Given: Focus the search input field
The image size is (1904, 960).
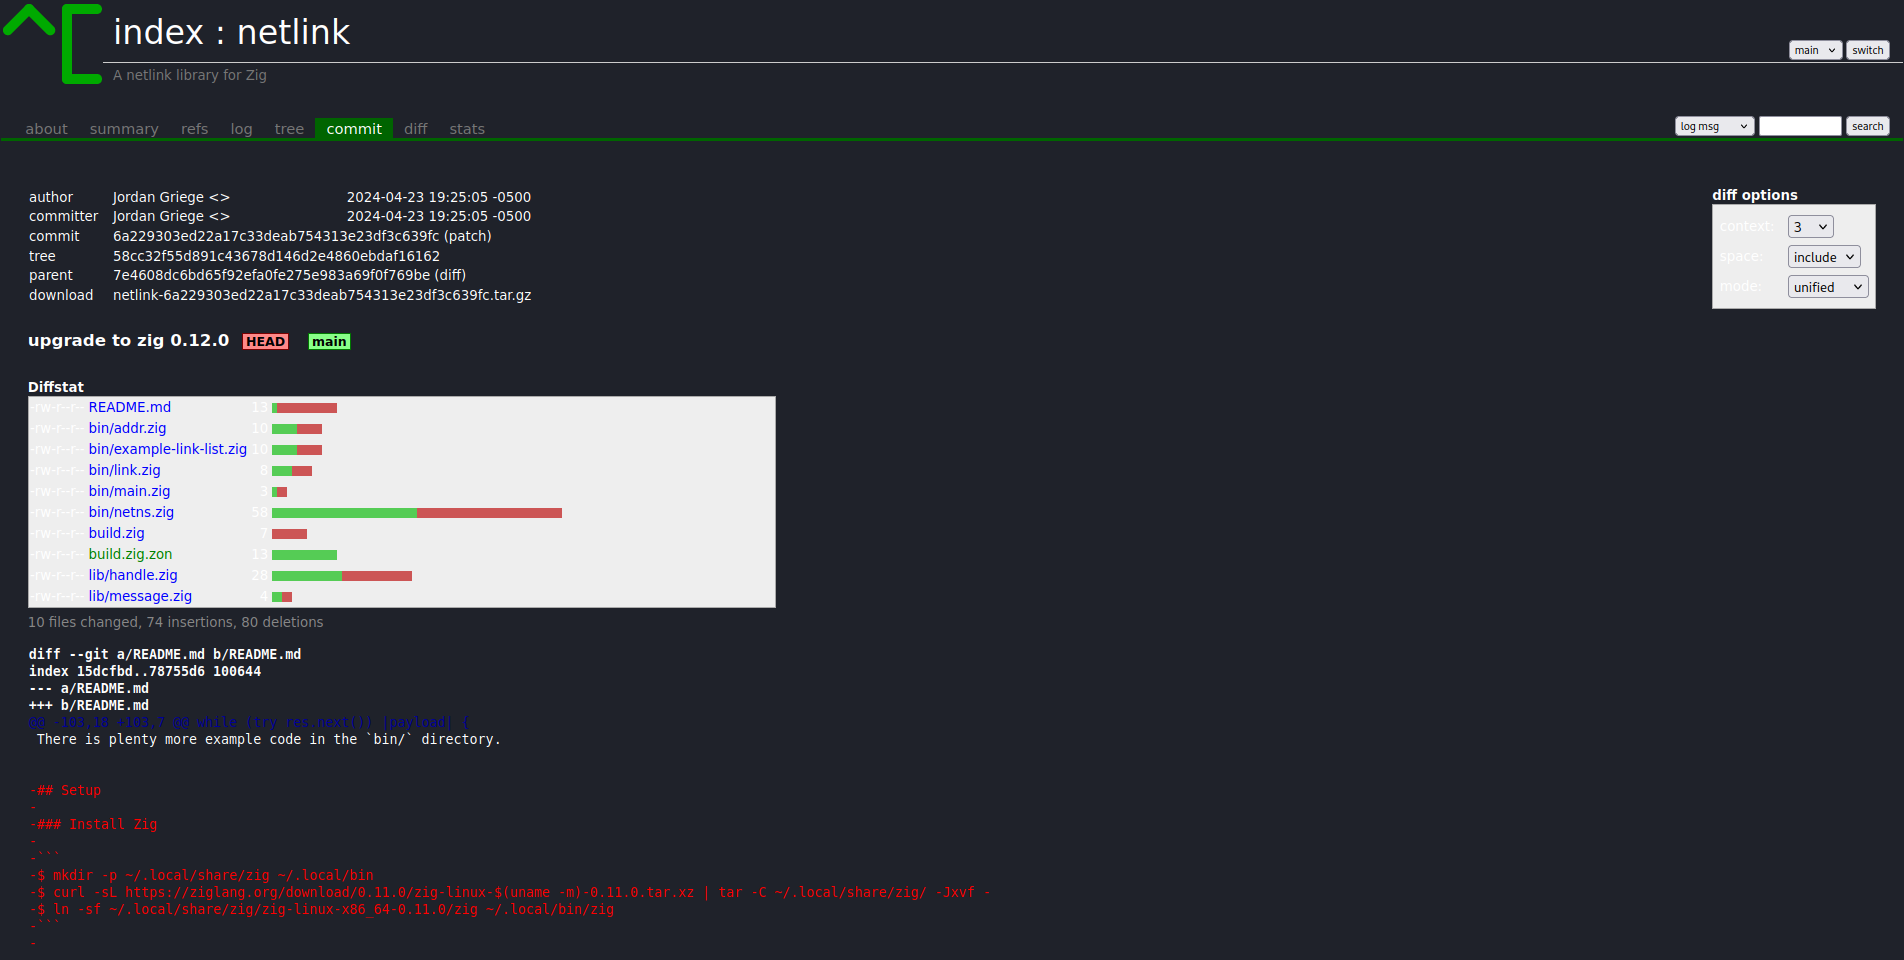Looking at the screenshot, I should tap(1799, 126).
